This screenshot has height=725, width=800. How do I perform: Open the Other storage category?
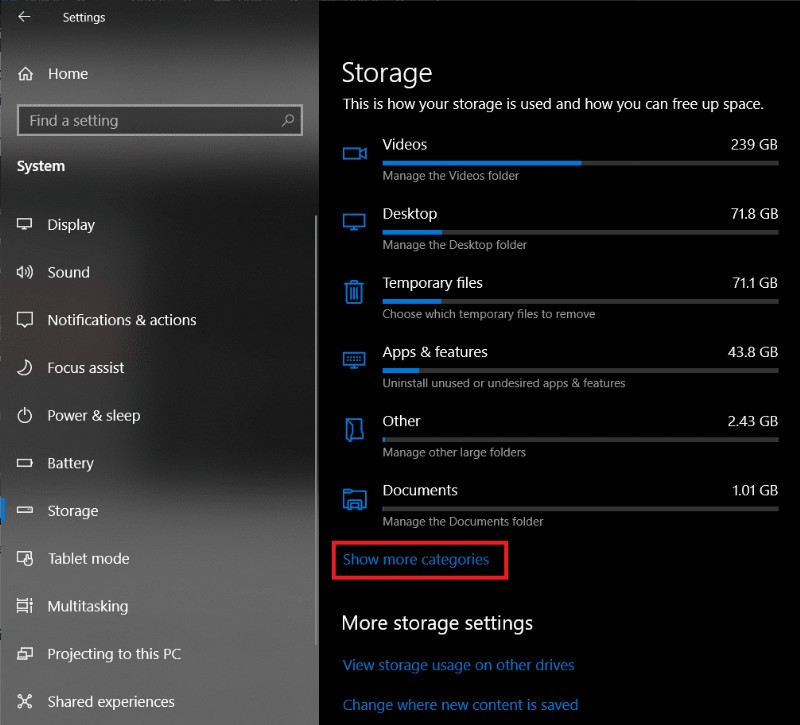pyautogui.click(x=560, y=436)
